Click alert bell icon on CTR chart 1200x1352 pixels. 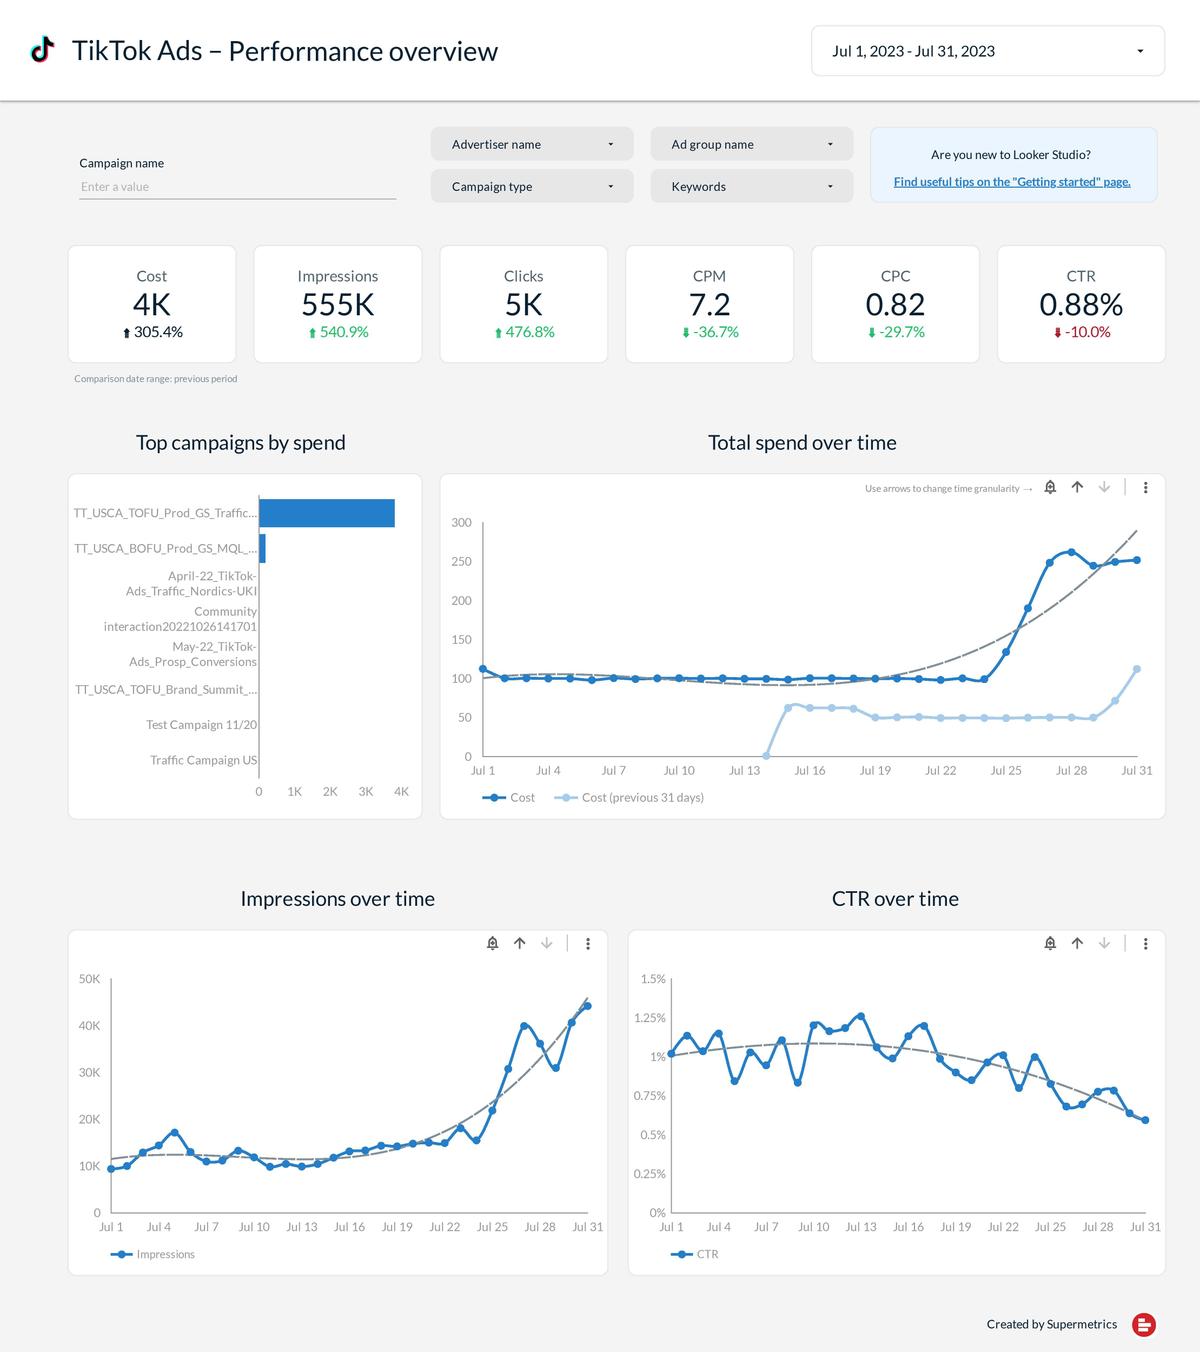click(1050, 943)
